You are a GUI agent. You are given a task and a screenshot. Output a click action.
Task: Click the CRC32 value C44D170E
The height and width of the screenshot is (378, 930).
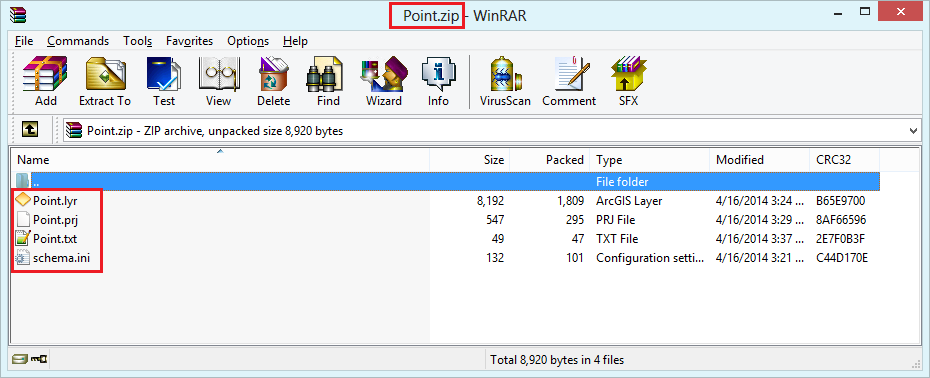(x=841, y=258)
